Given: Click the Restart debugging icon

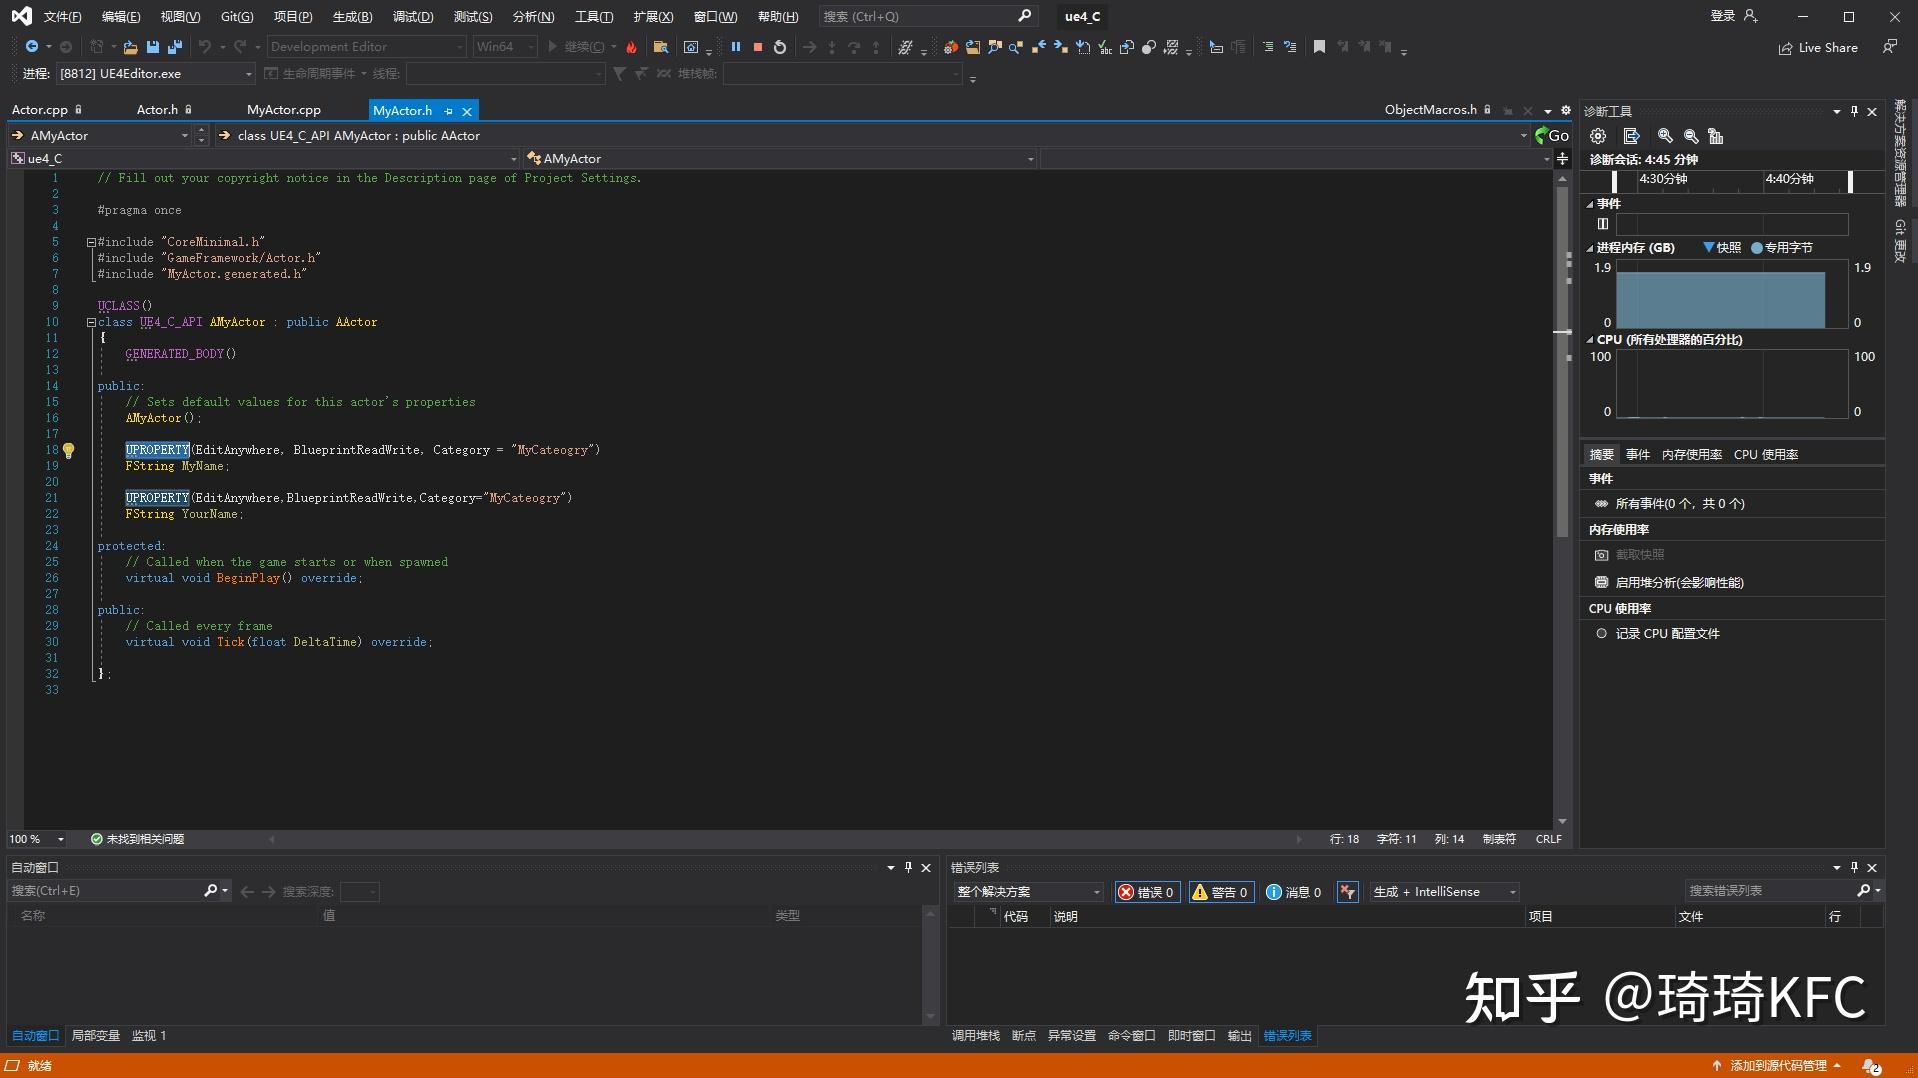Looking at the screenshot, I should pos(780,47).
